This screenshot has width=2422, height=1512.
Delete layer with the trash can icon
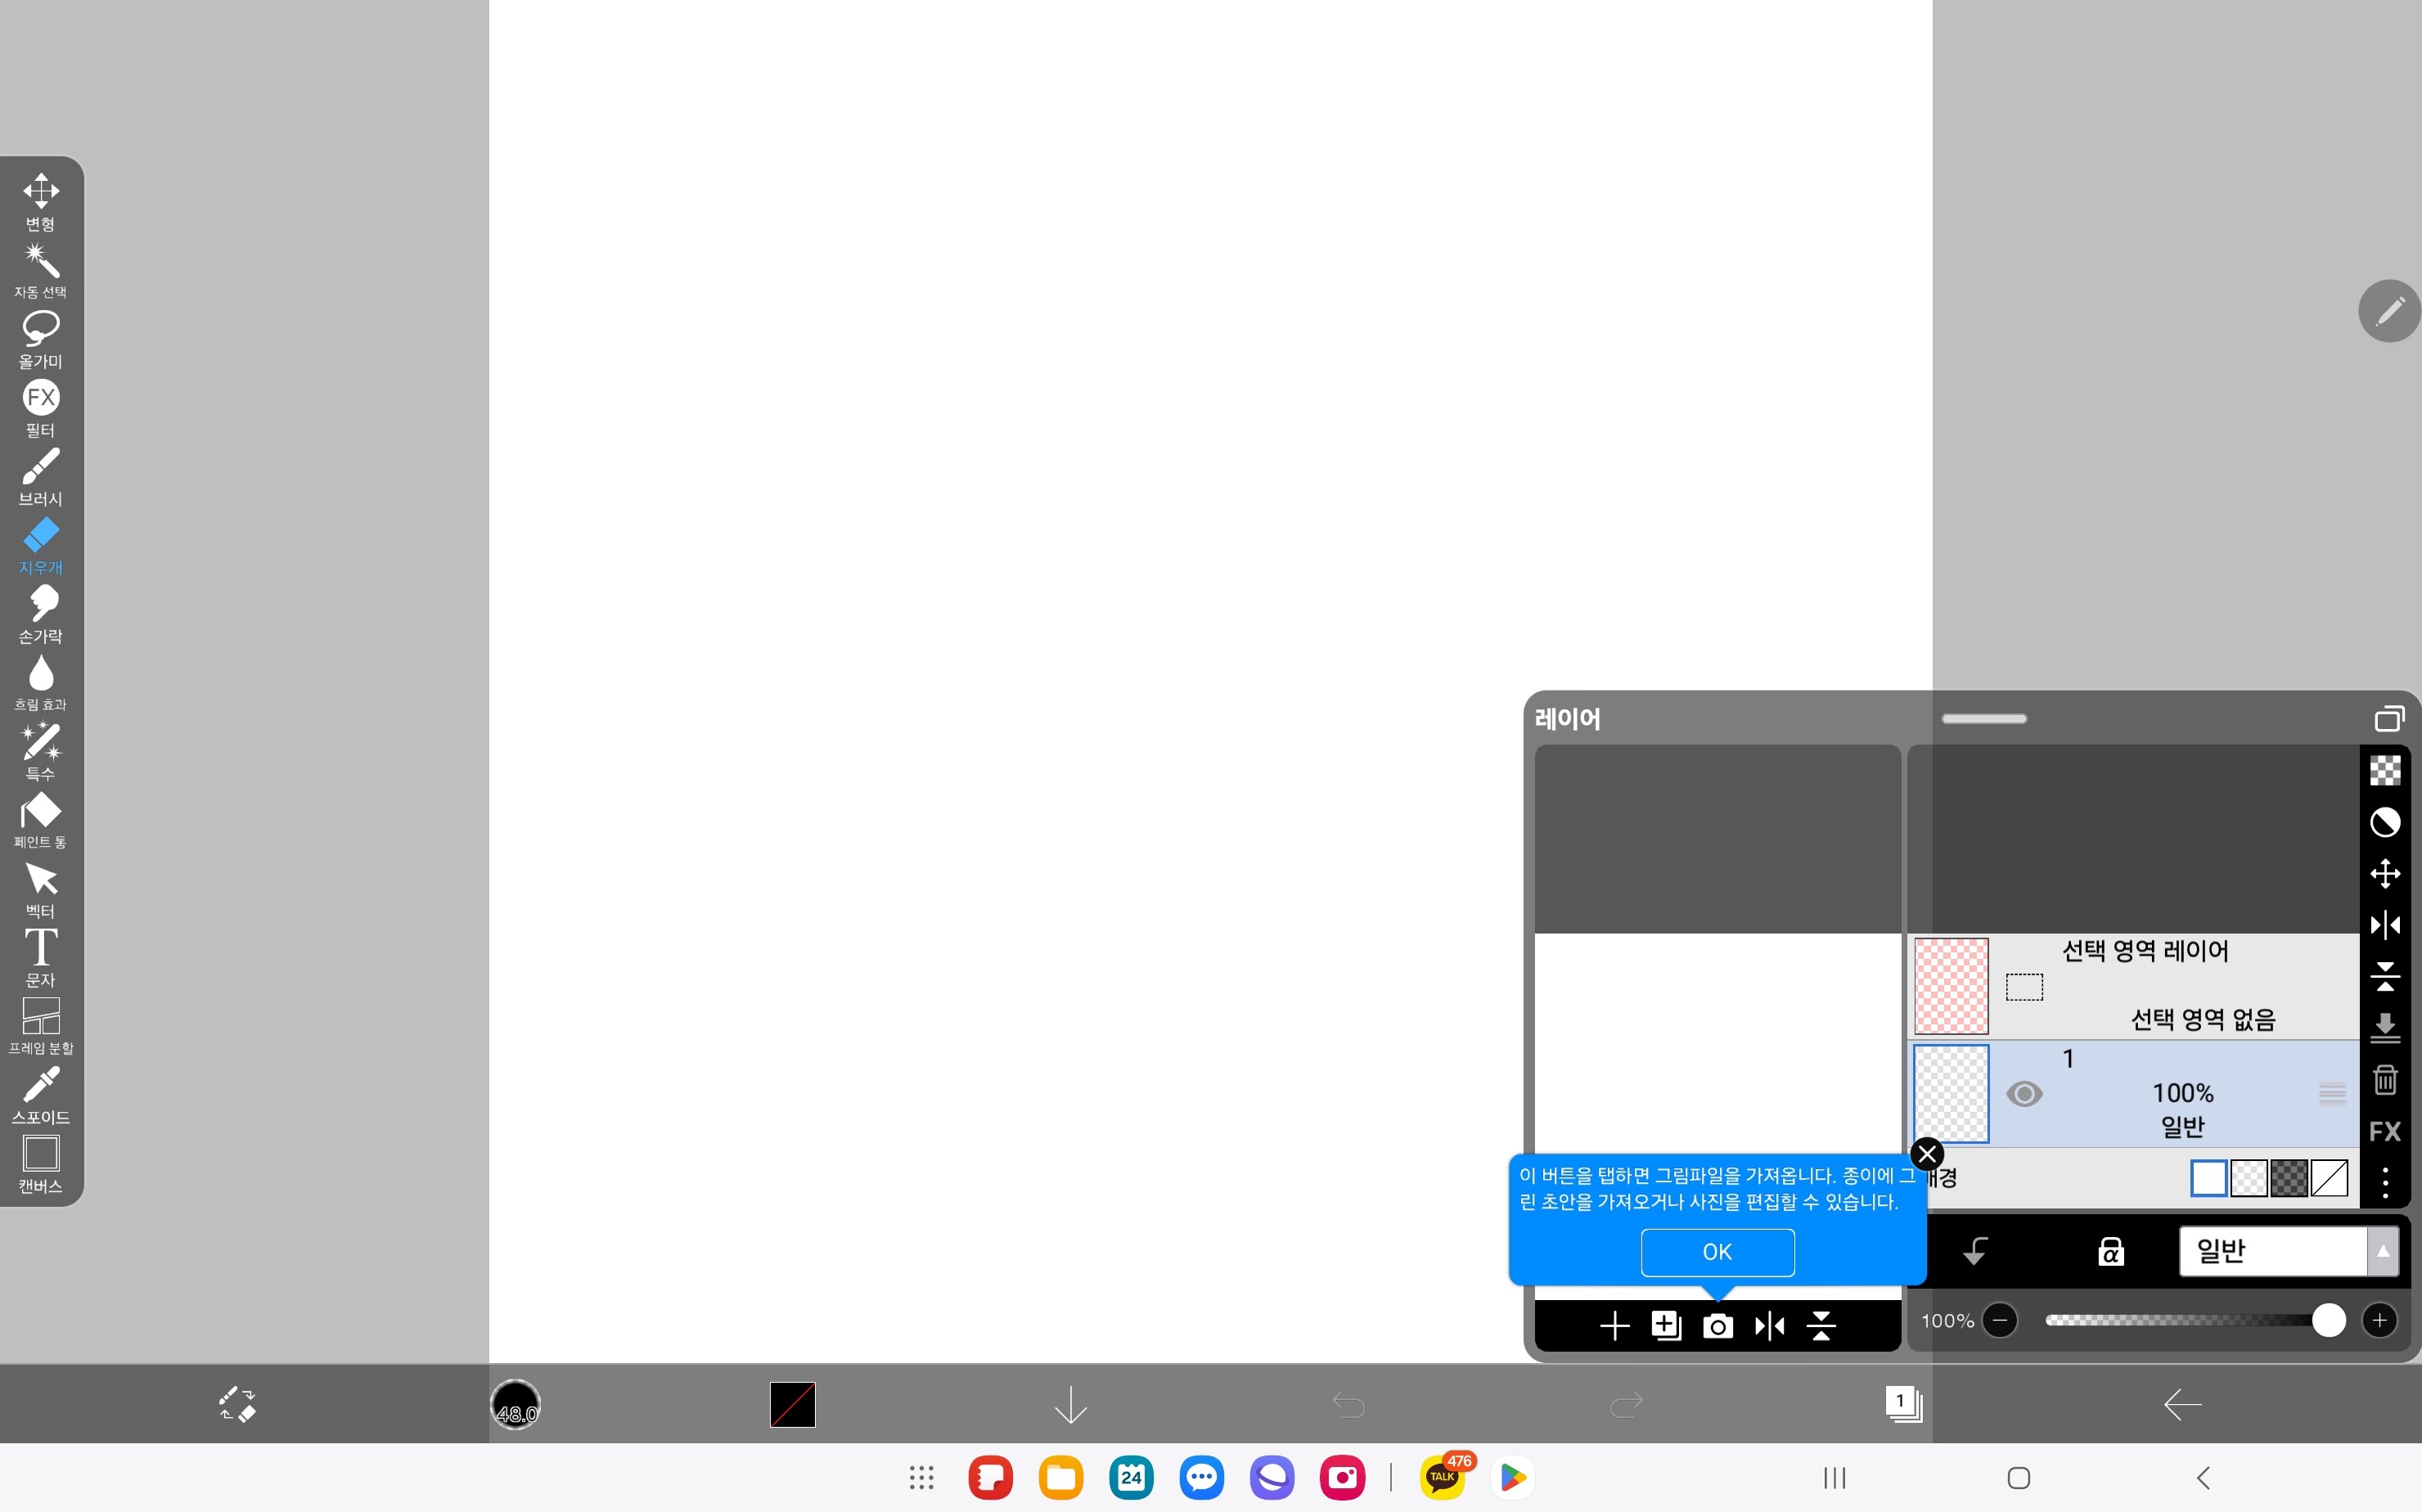(2385, 1080)
